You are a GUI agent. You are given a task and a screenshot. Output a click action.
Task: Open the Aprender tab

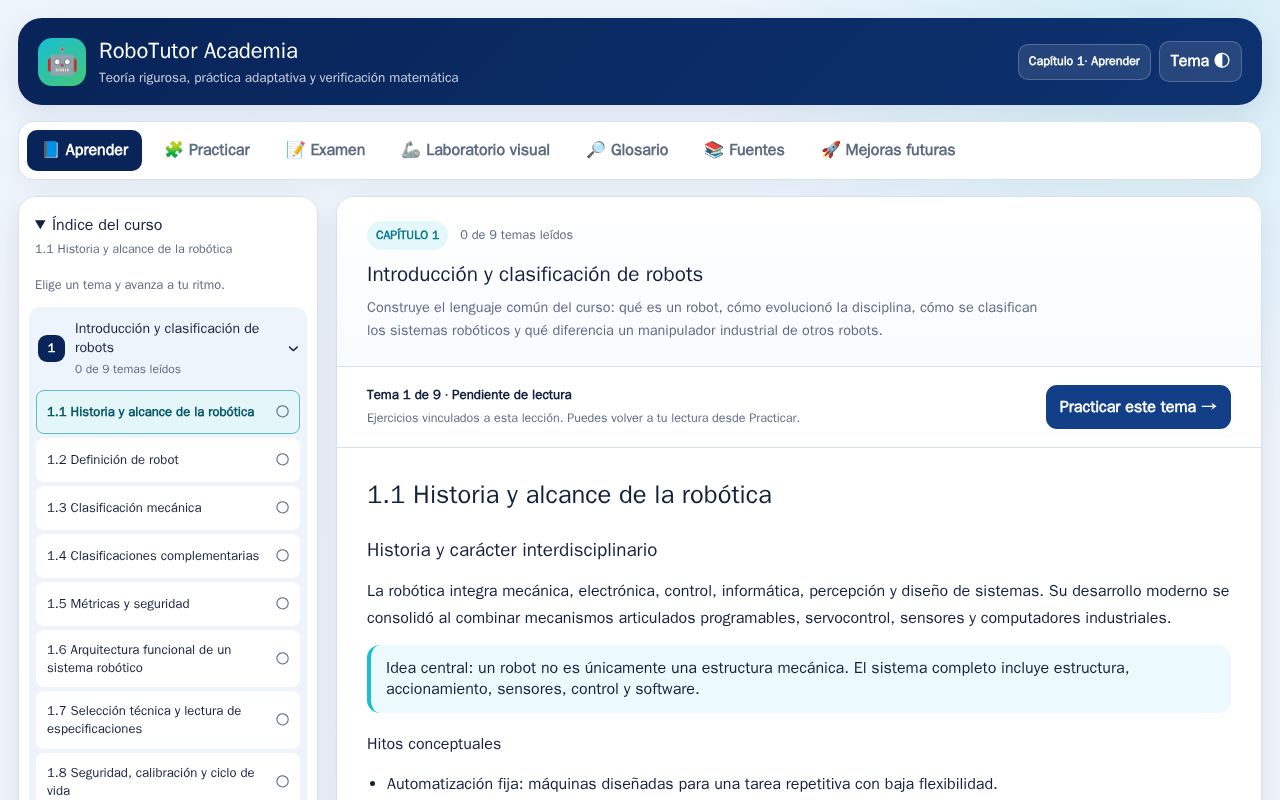84,150
